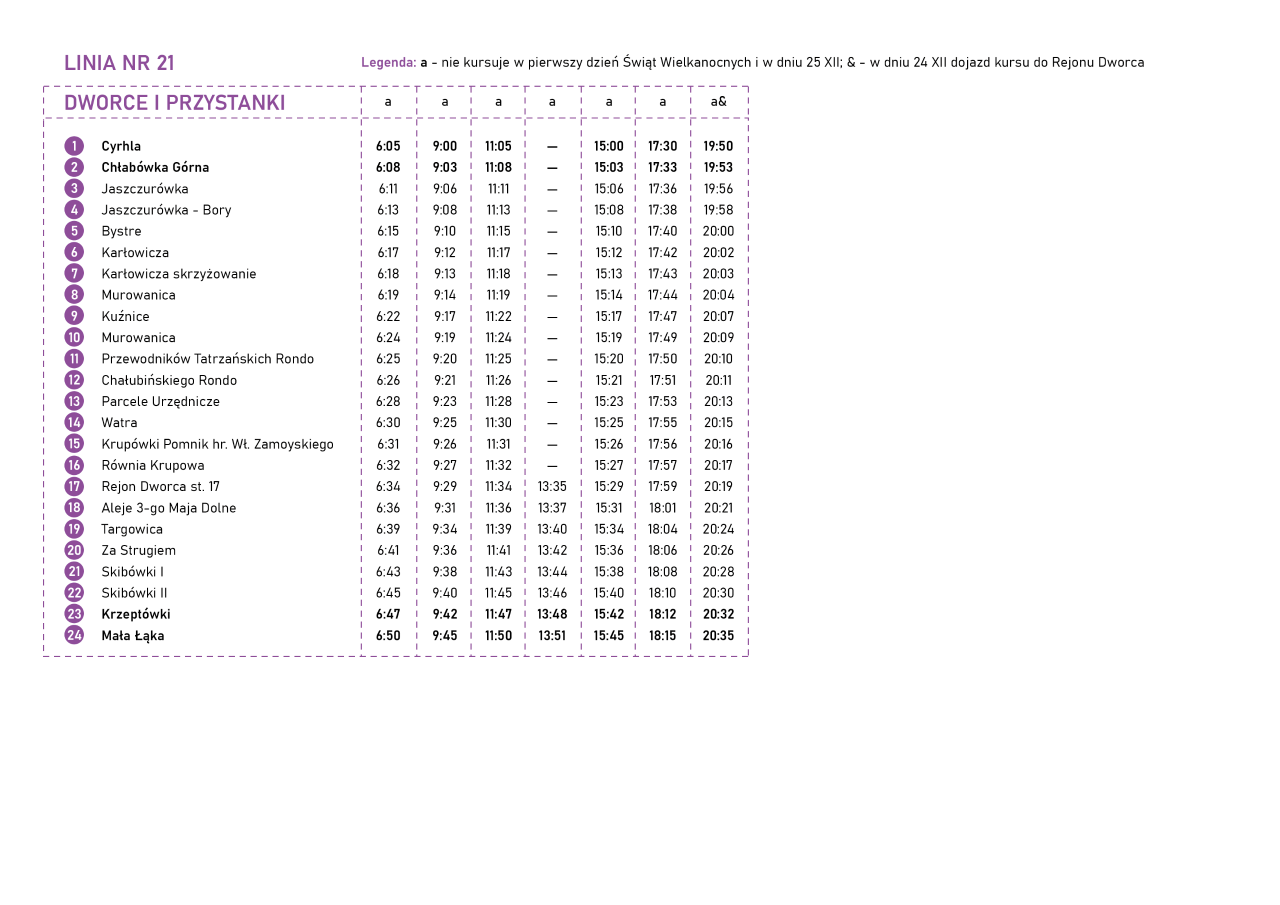This screenshot has width=1280, height=905.
Task: Select the a& column header
Action: coord(718,102)
